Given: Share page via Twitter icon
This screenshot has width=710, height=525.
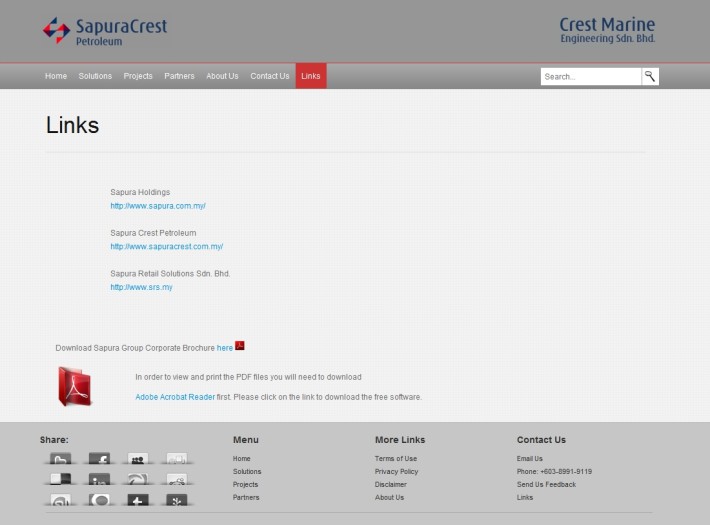Looking at the screenshot, I should [x=61, y=459].
